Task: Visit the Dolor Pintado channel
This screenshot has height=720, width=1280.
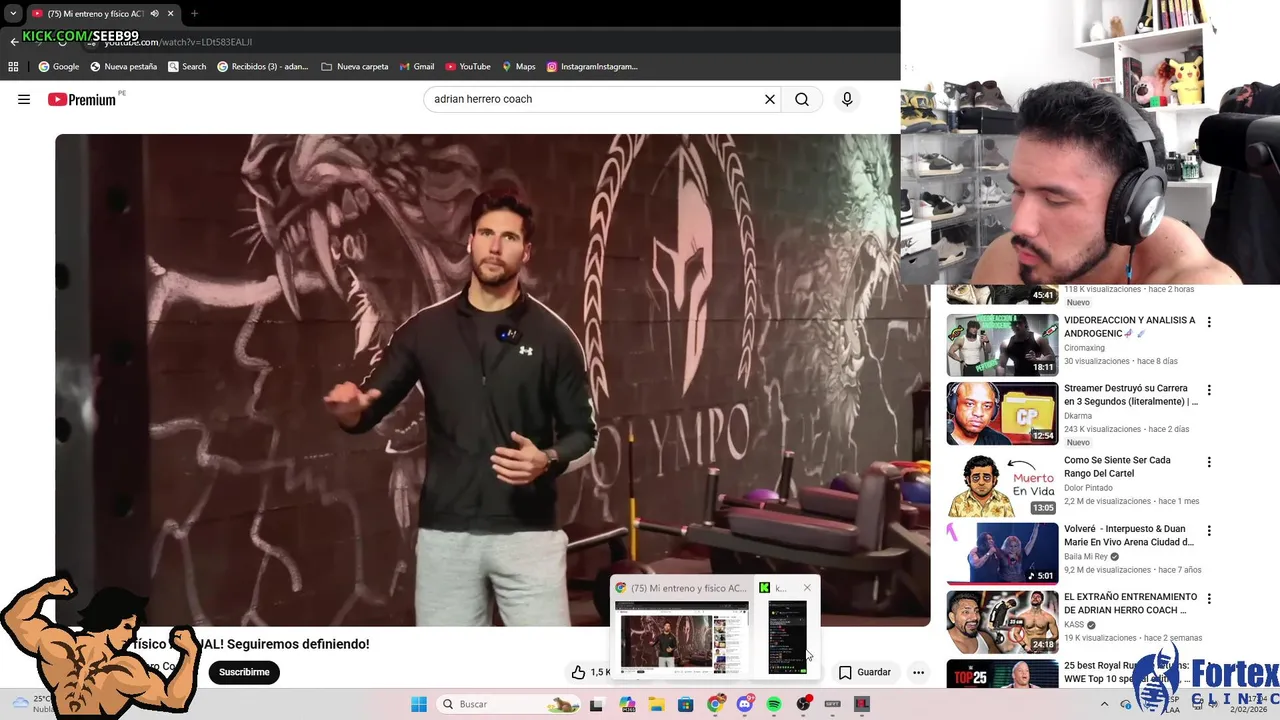Action: click(x=1088, y=488)
